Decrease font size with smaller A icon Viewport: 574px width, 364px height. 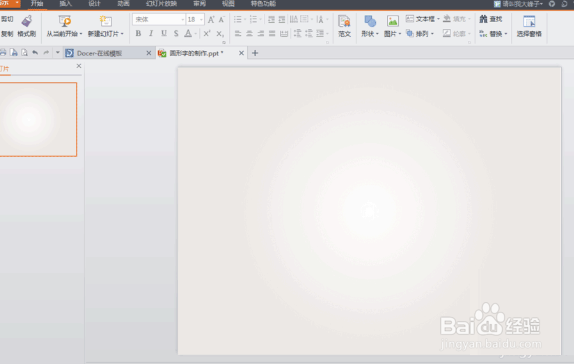221,19
